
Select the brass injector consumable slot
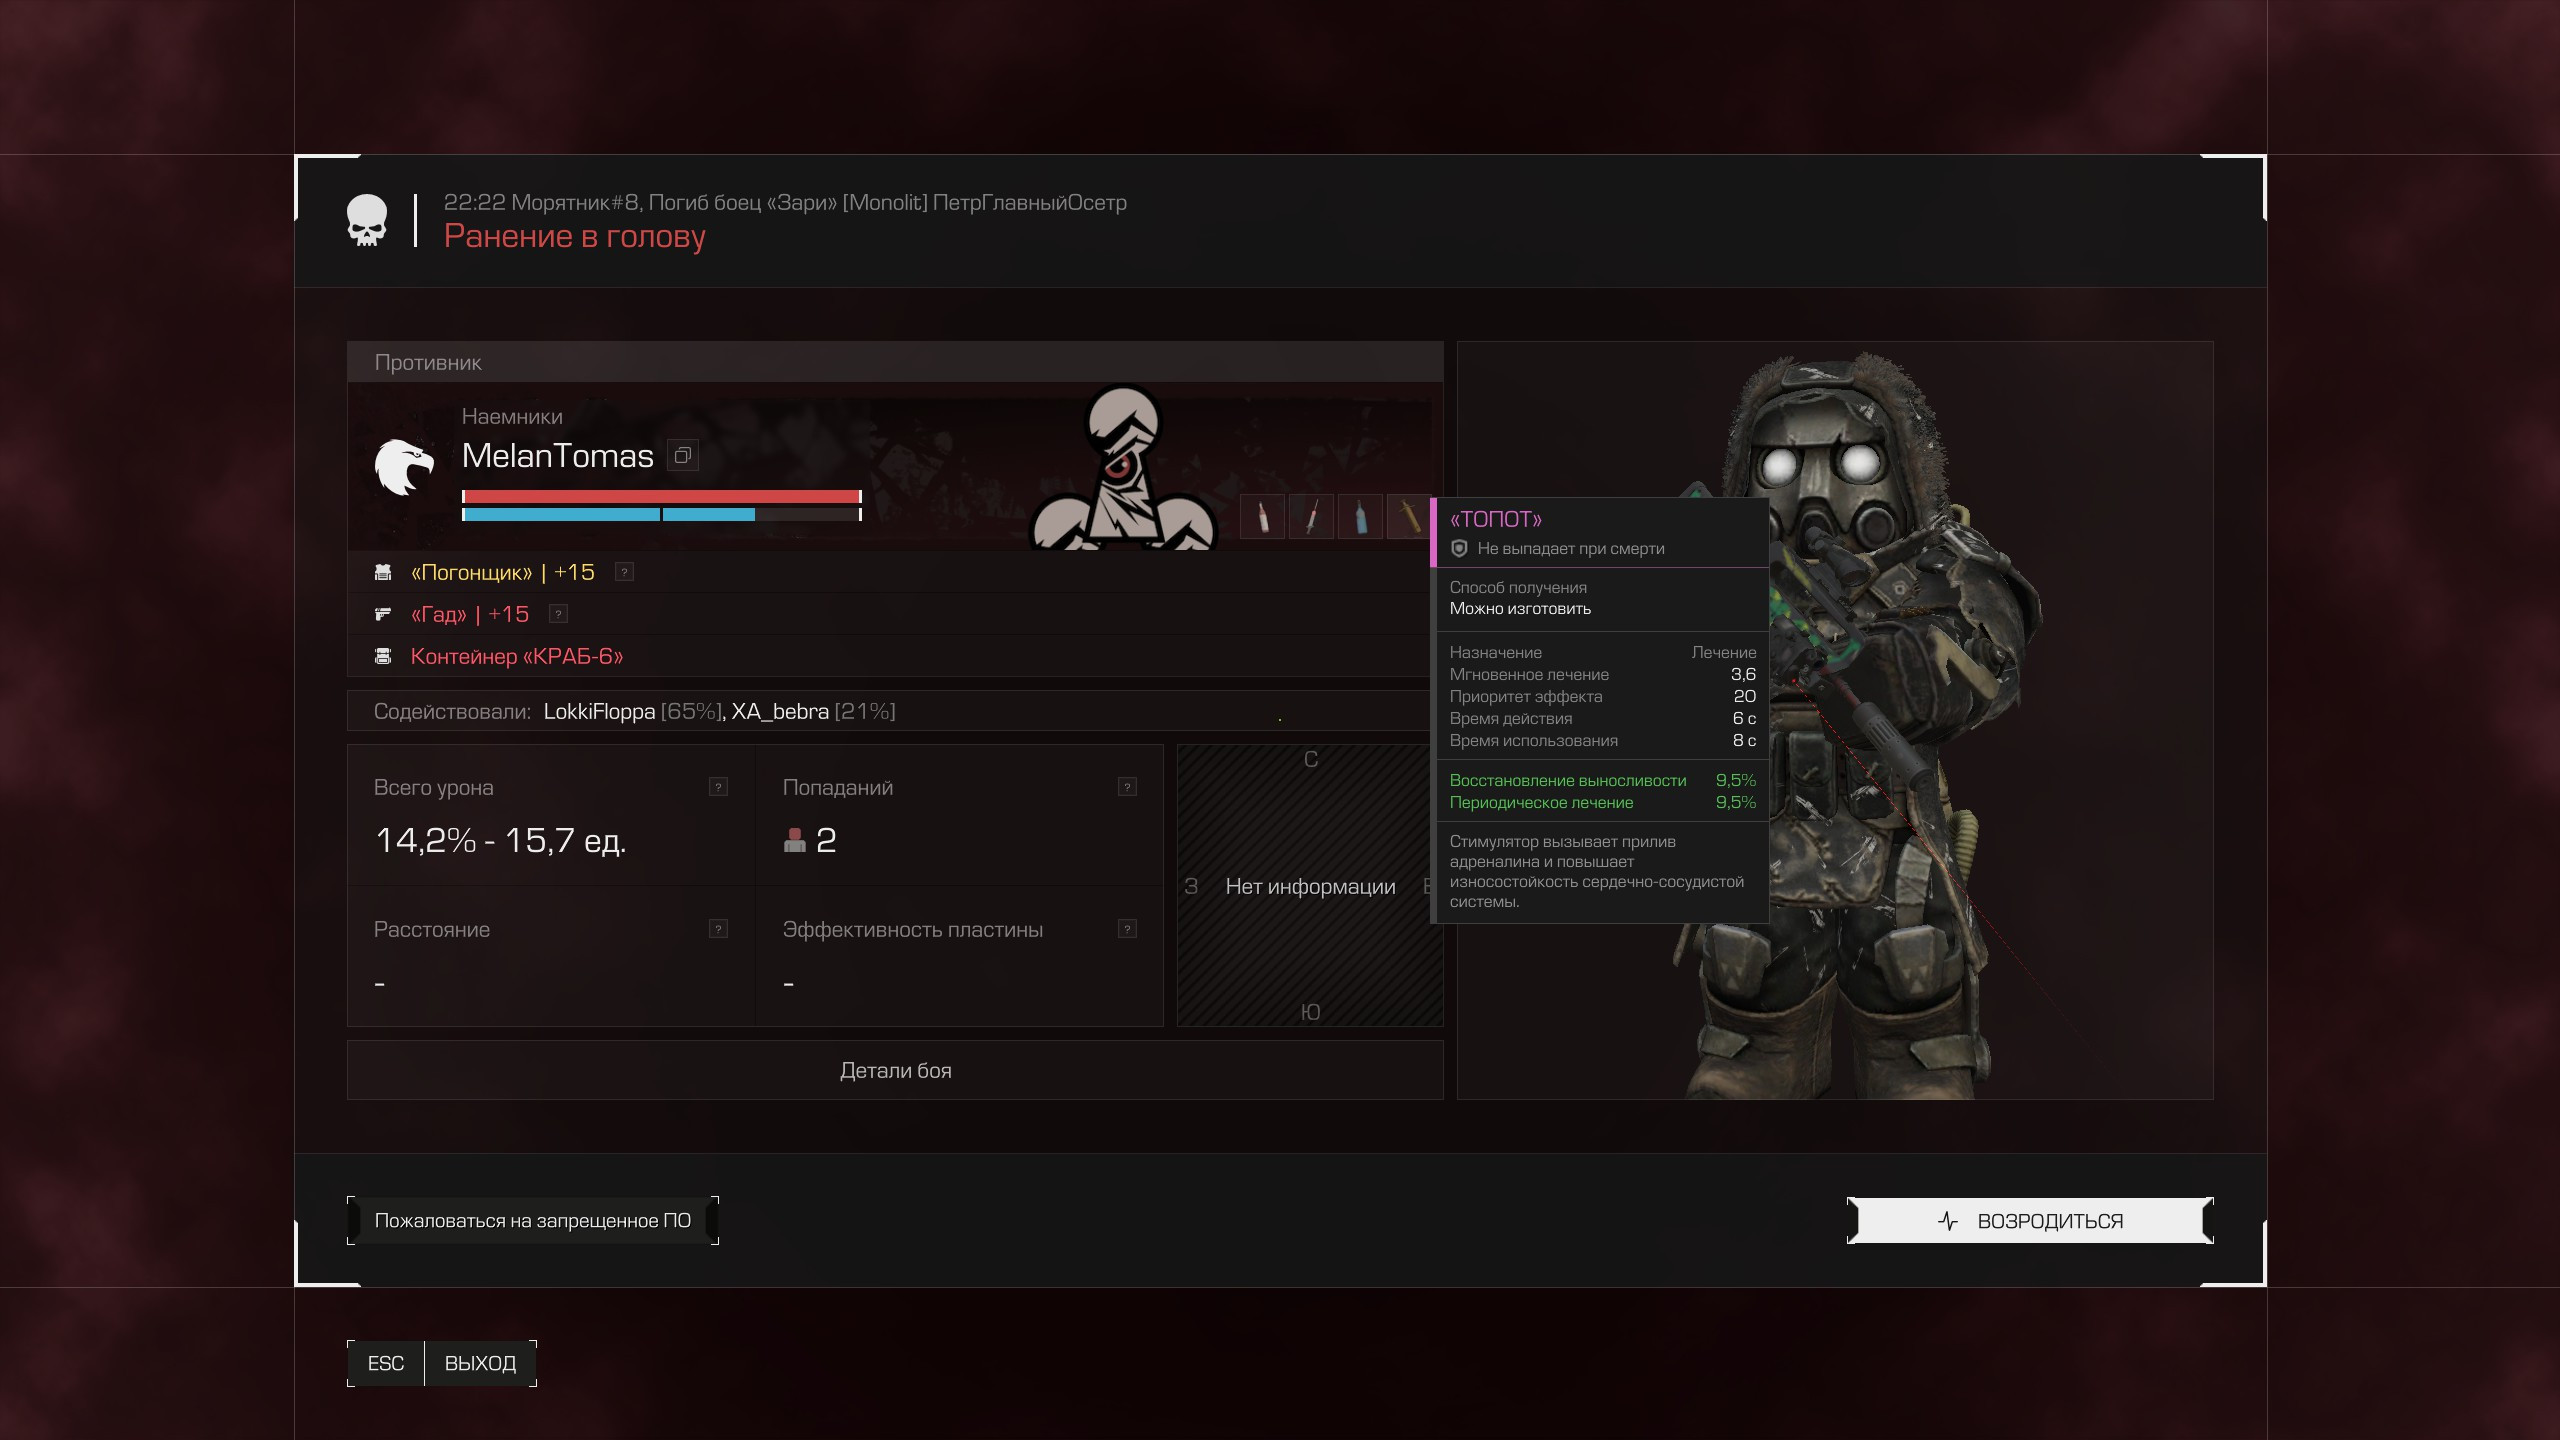click(1409, 517)
